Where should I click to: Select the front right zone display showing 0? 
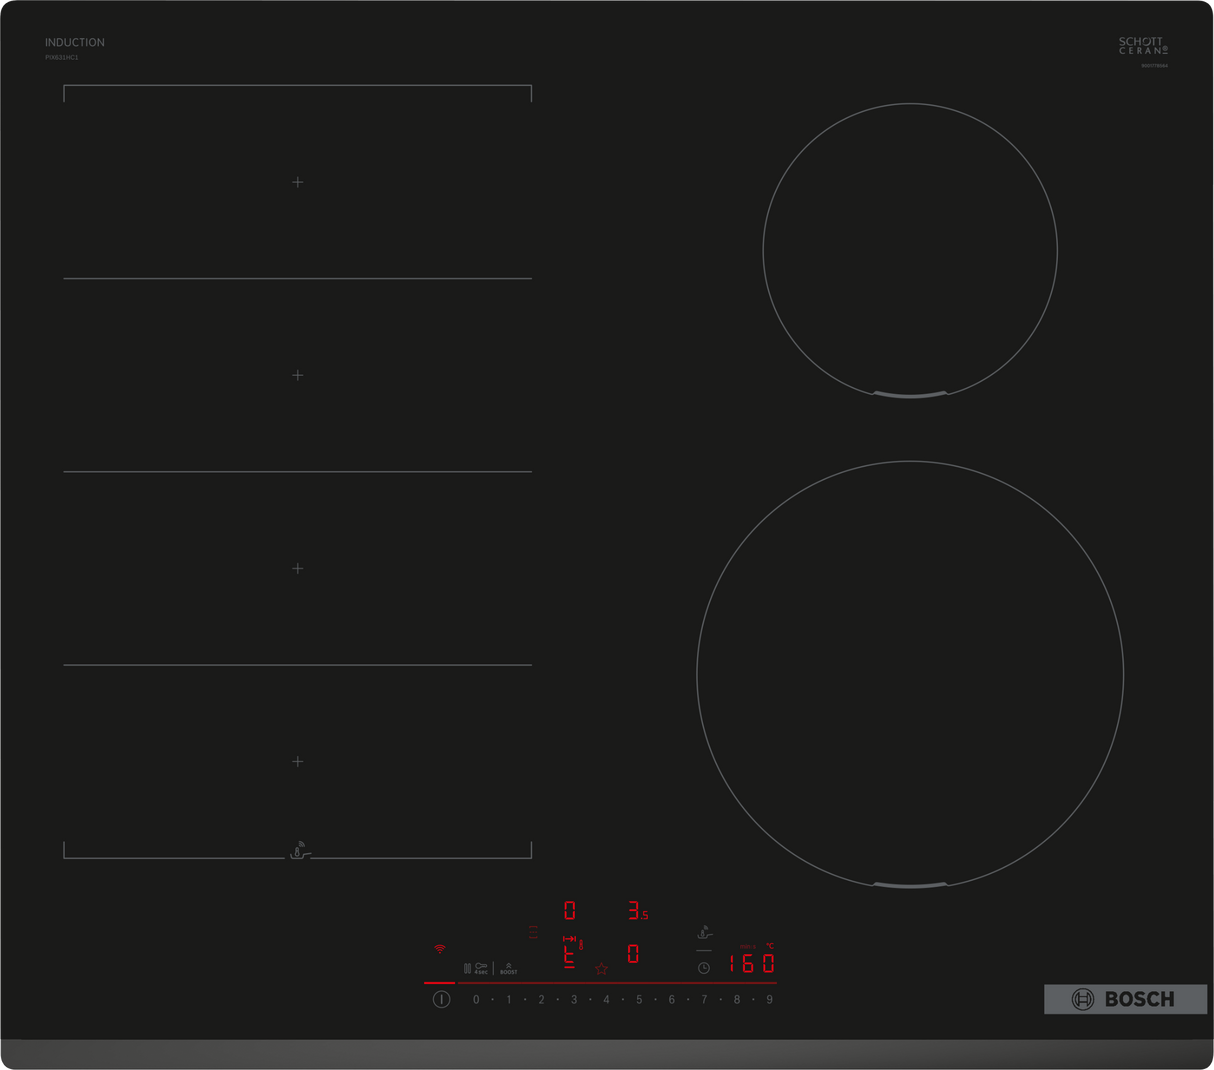633,955
